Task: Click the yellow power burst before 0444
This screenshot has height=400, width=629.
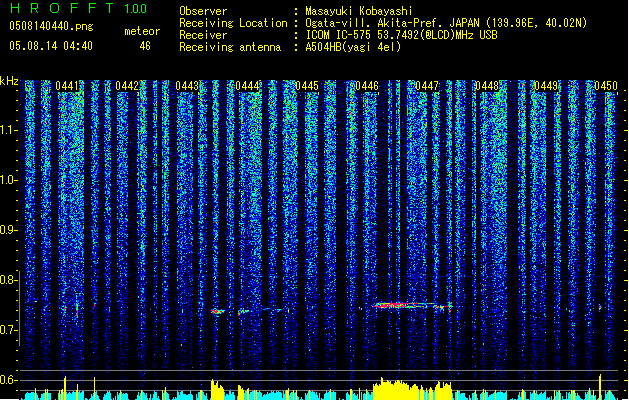Action: coord(217,389)
